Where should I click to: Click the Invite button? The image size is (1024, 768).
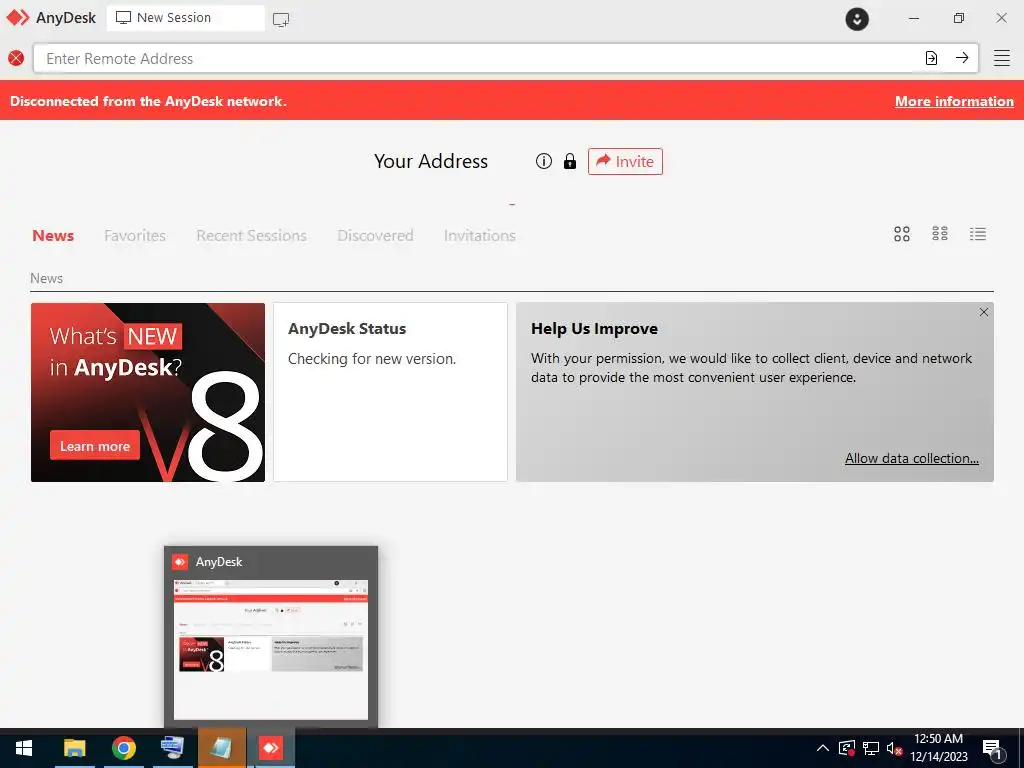(625, 161)
